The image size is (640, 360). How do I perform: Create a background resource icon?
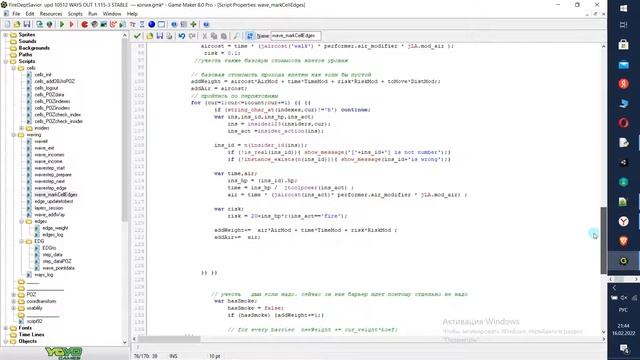(x=104, y=24)
